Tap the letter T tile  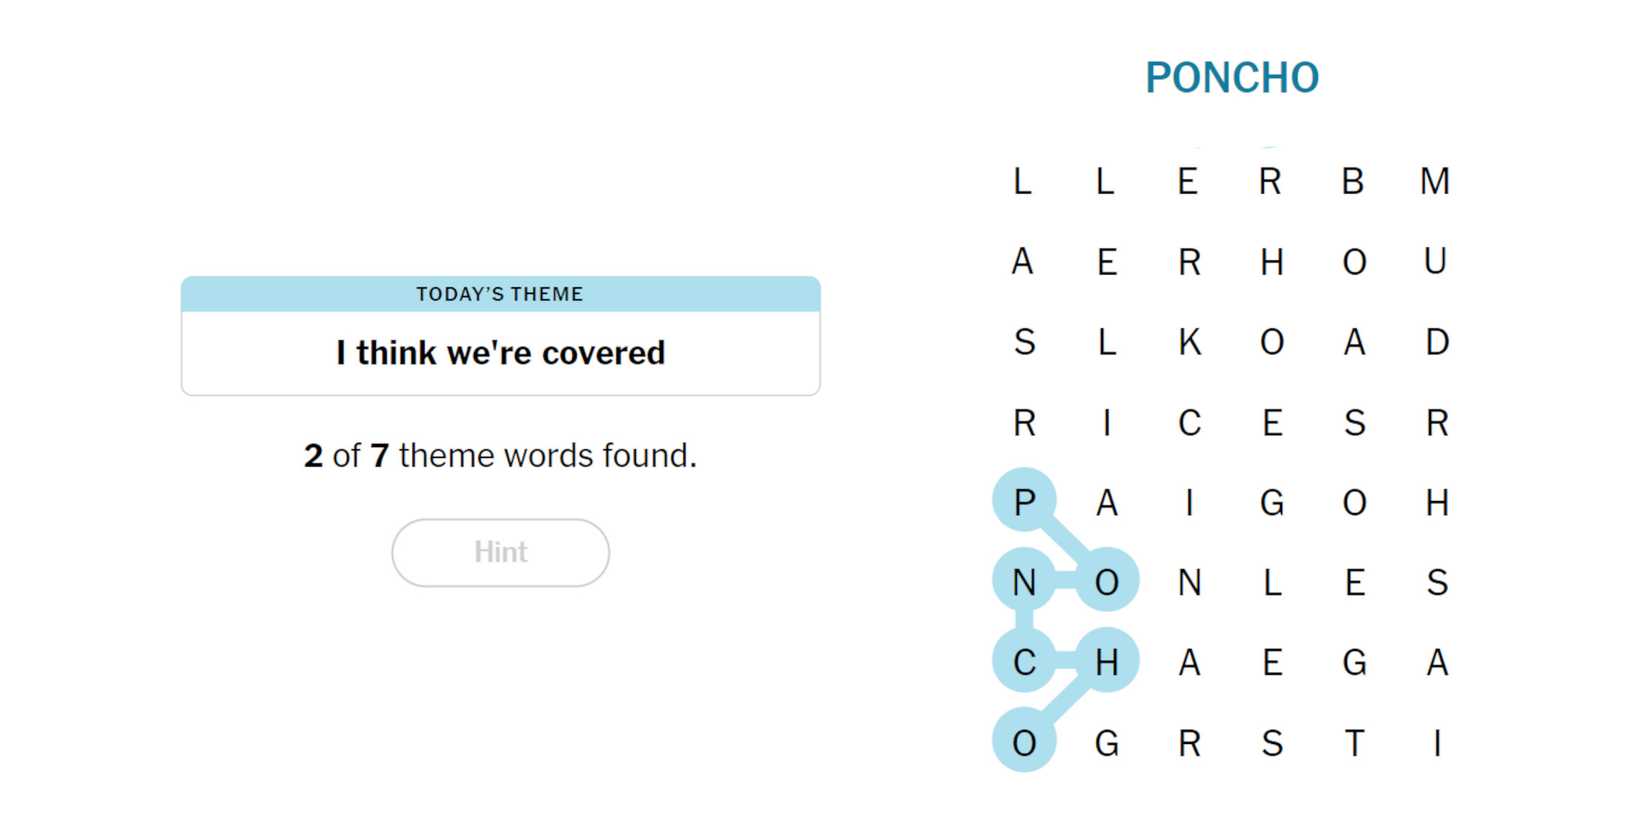click(1354, 743)
